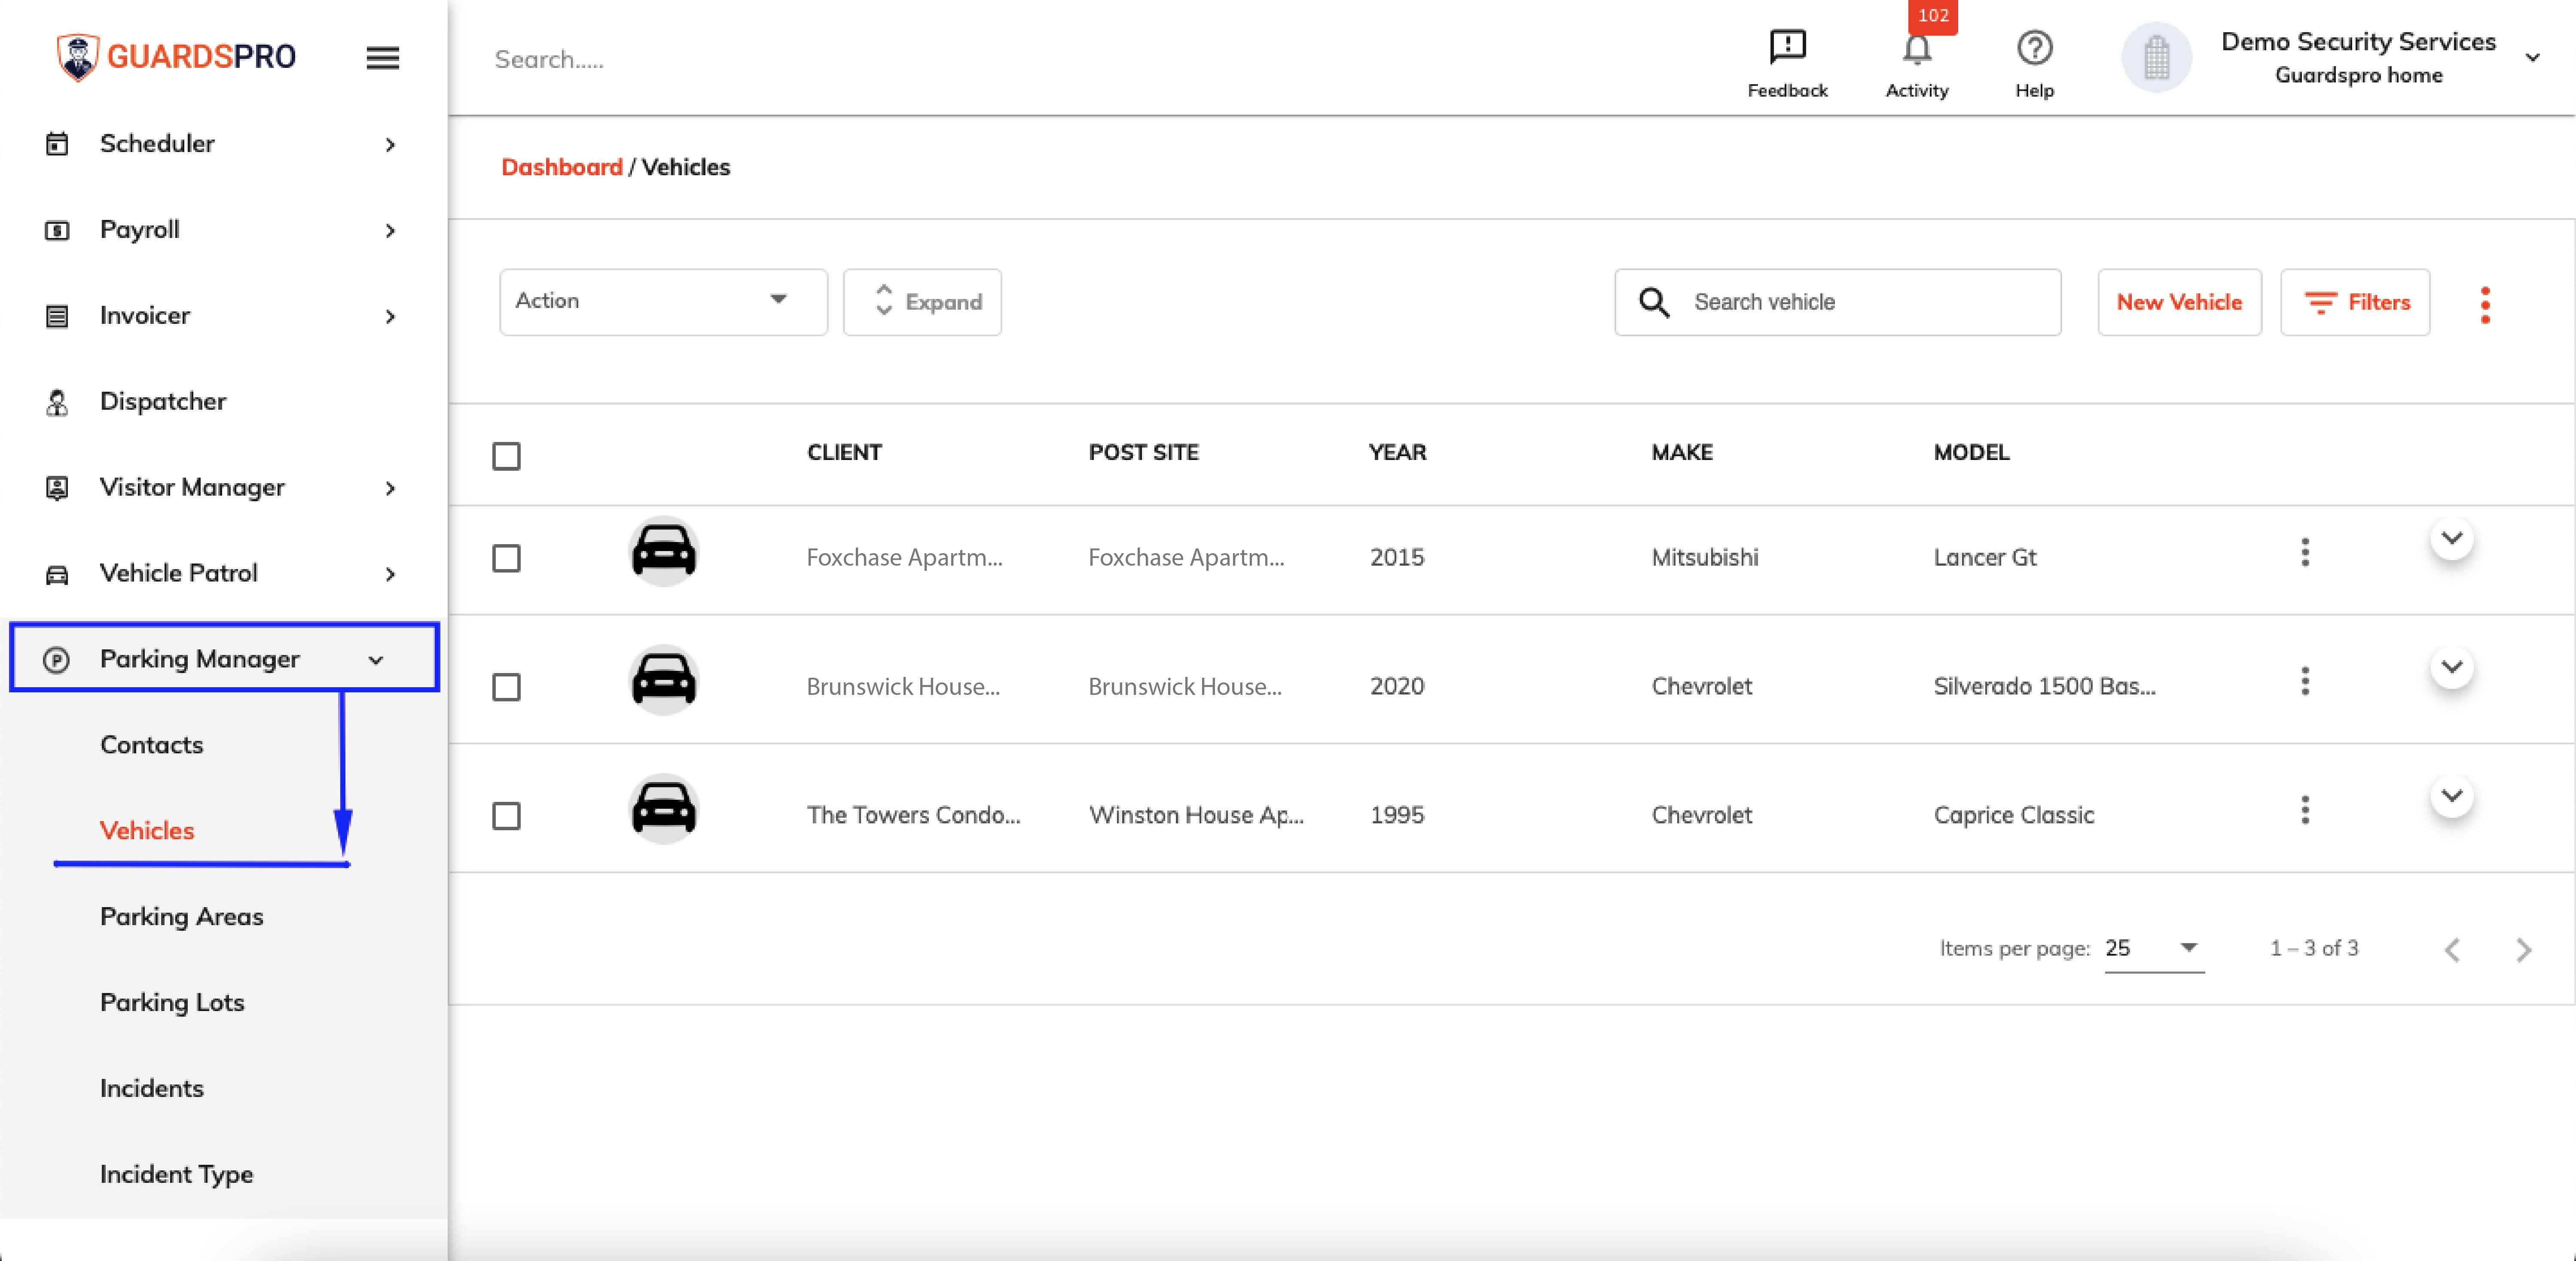Image resolution: width=2576 pixels, height=1261 pixels.
Task: Open Activity notifications bell
Action: [x=1916, y=49]
